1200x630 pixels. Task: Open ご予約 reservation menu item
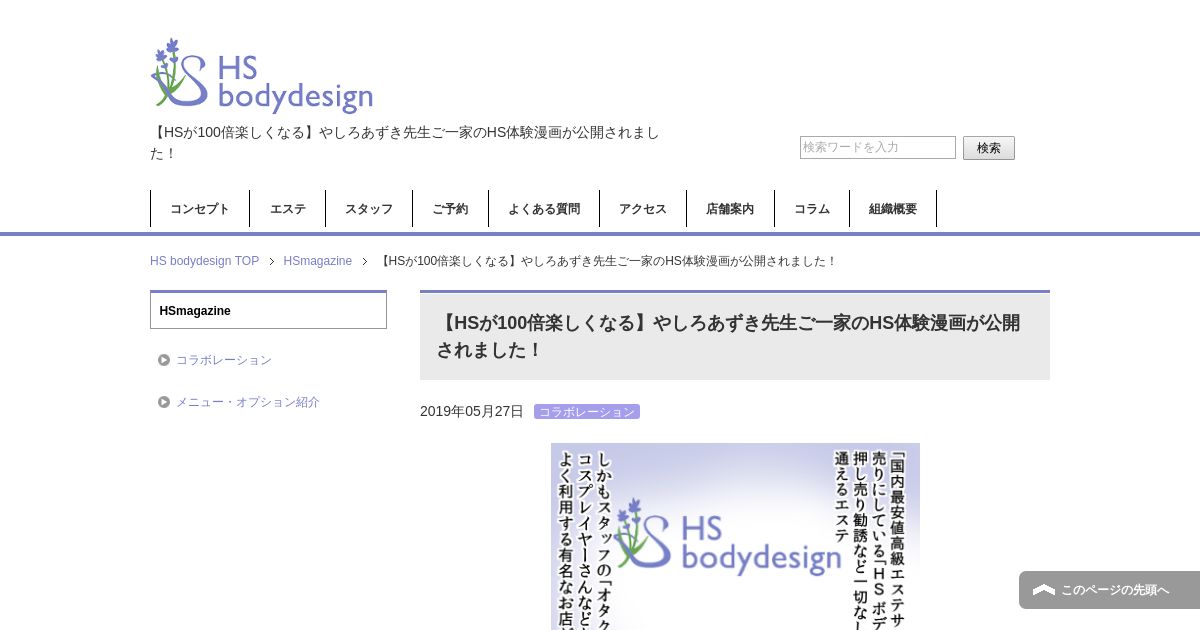click(450, 209)
